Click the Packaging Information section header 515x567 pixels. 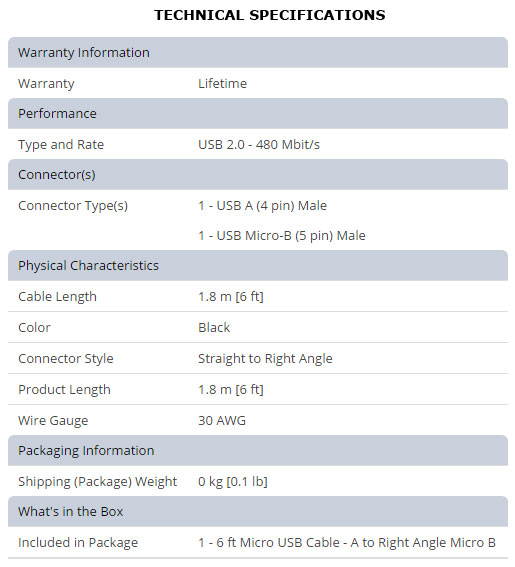click(x=258, y=451)
